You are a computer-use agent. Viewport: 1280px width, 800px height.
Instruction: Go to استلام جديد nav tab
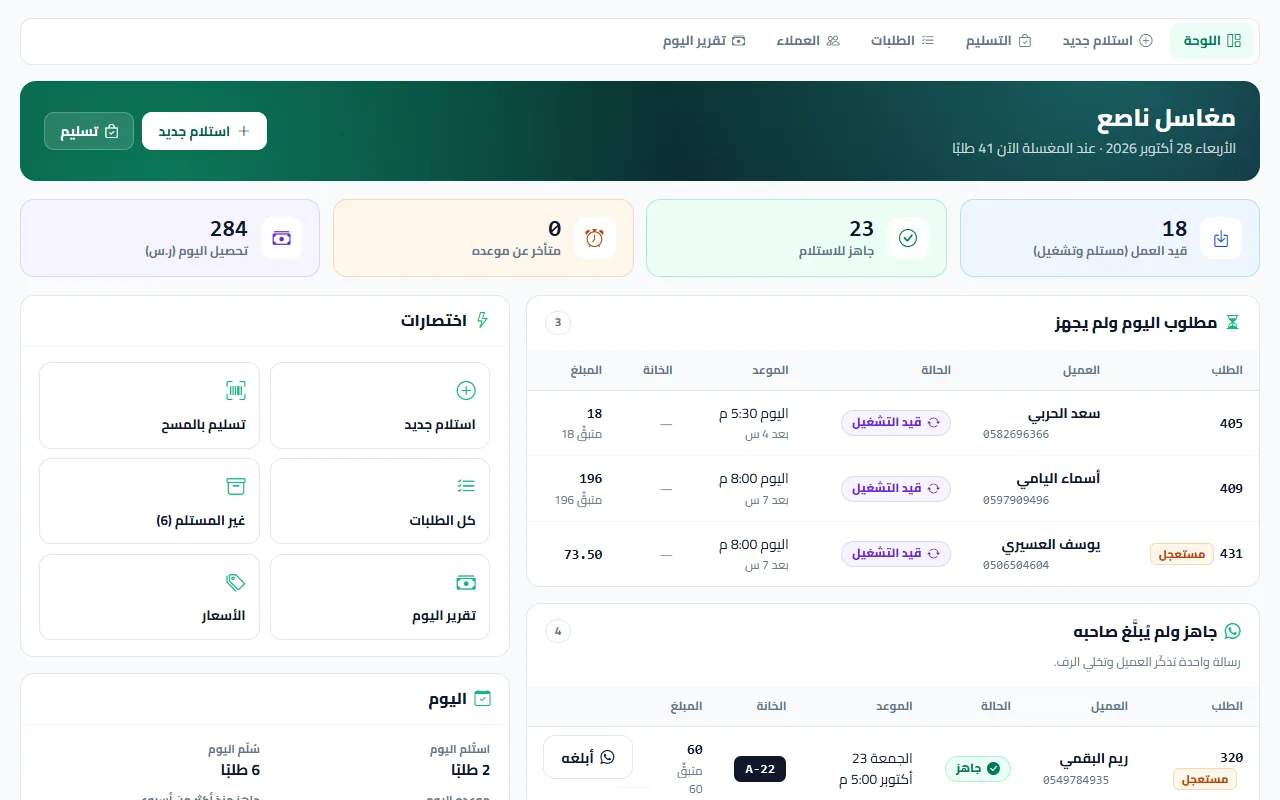[1107, 41]
